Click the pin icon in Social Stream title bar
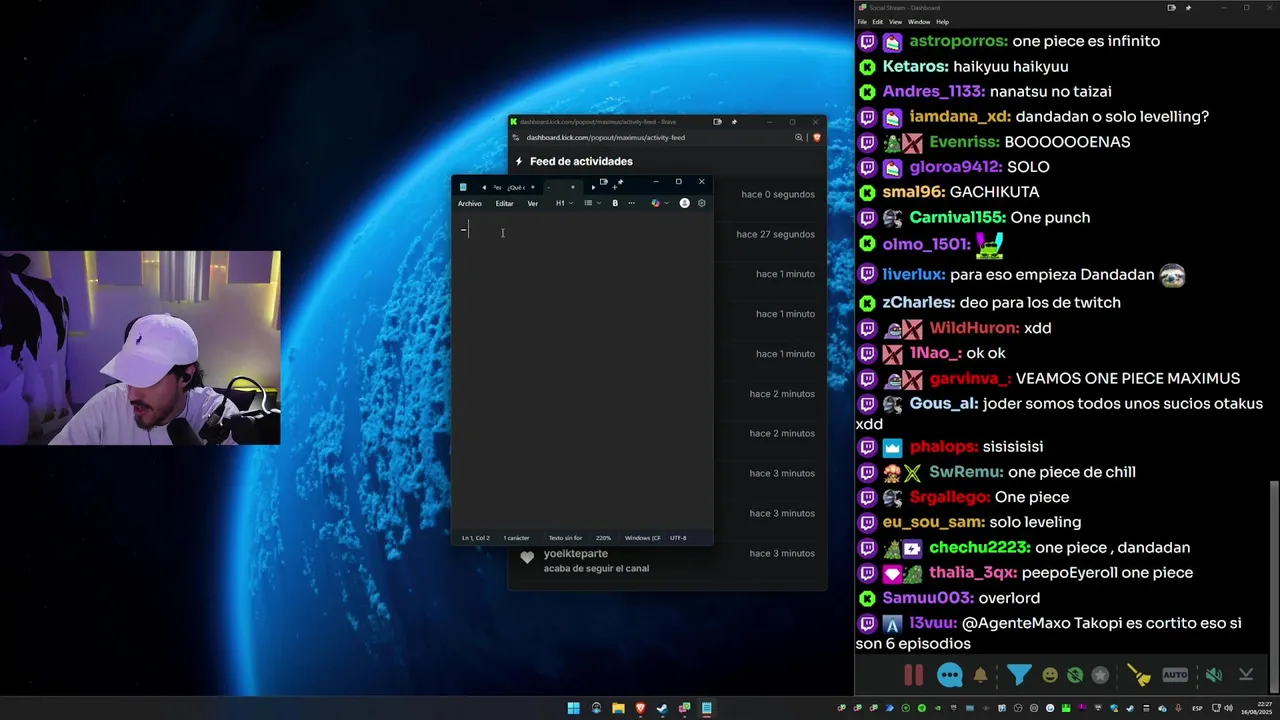This screenshot has width=1280, height=720. pyautogui.click(x=1189, y=8)
